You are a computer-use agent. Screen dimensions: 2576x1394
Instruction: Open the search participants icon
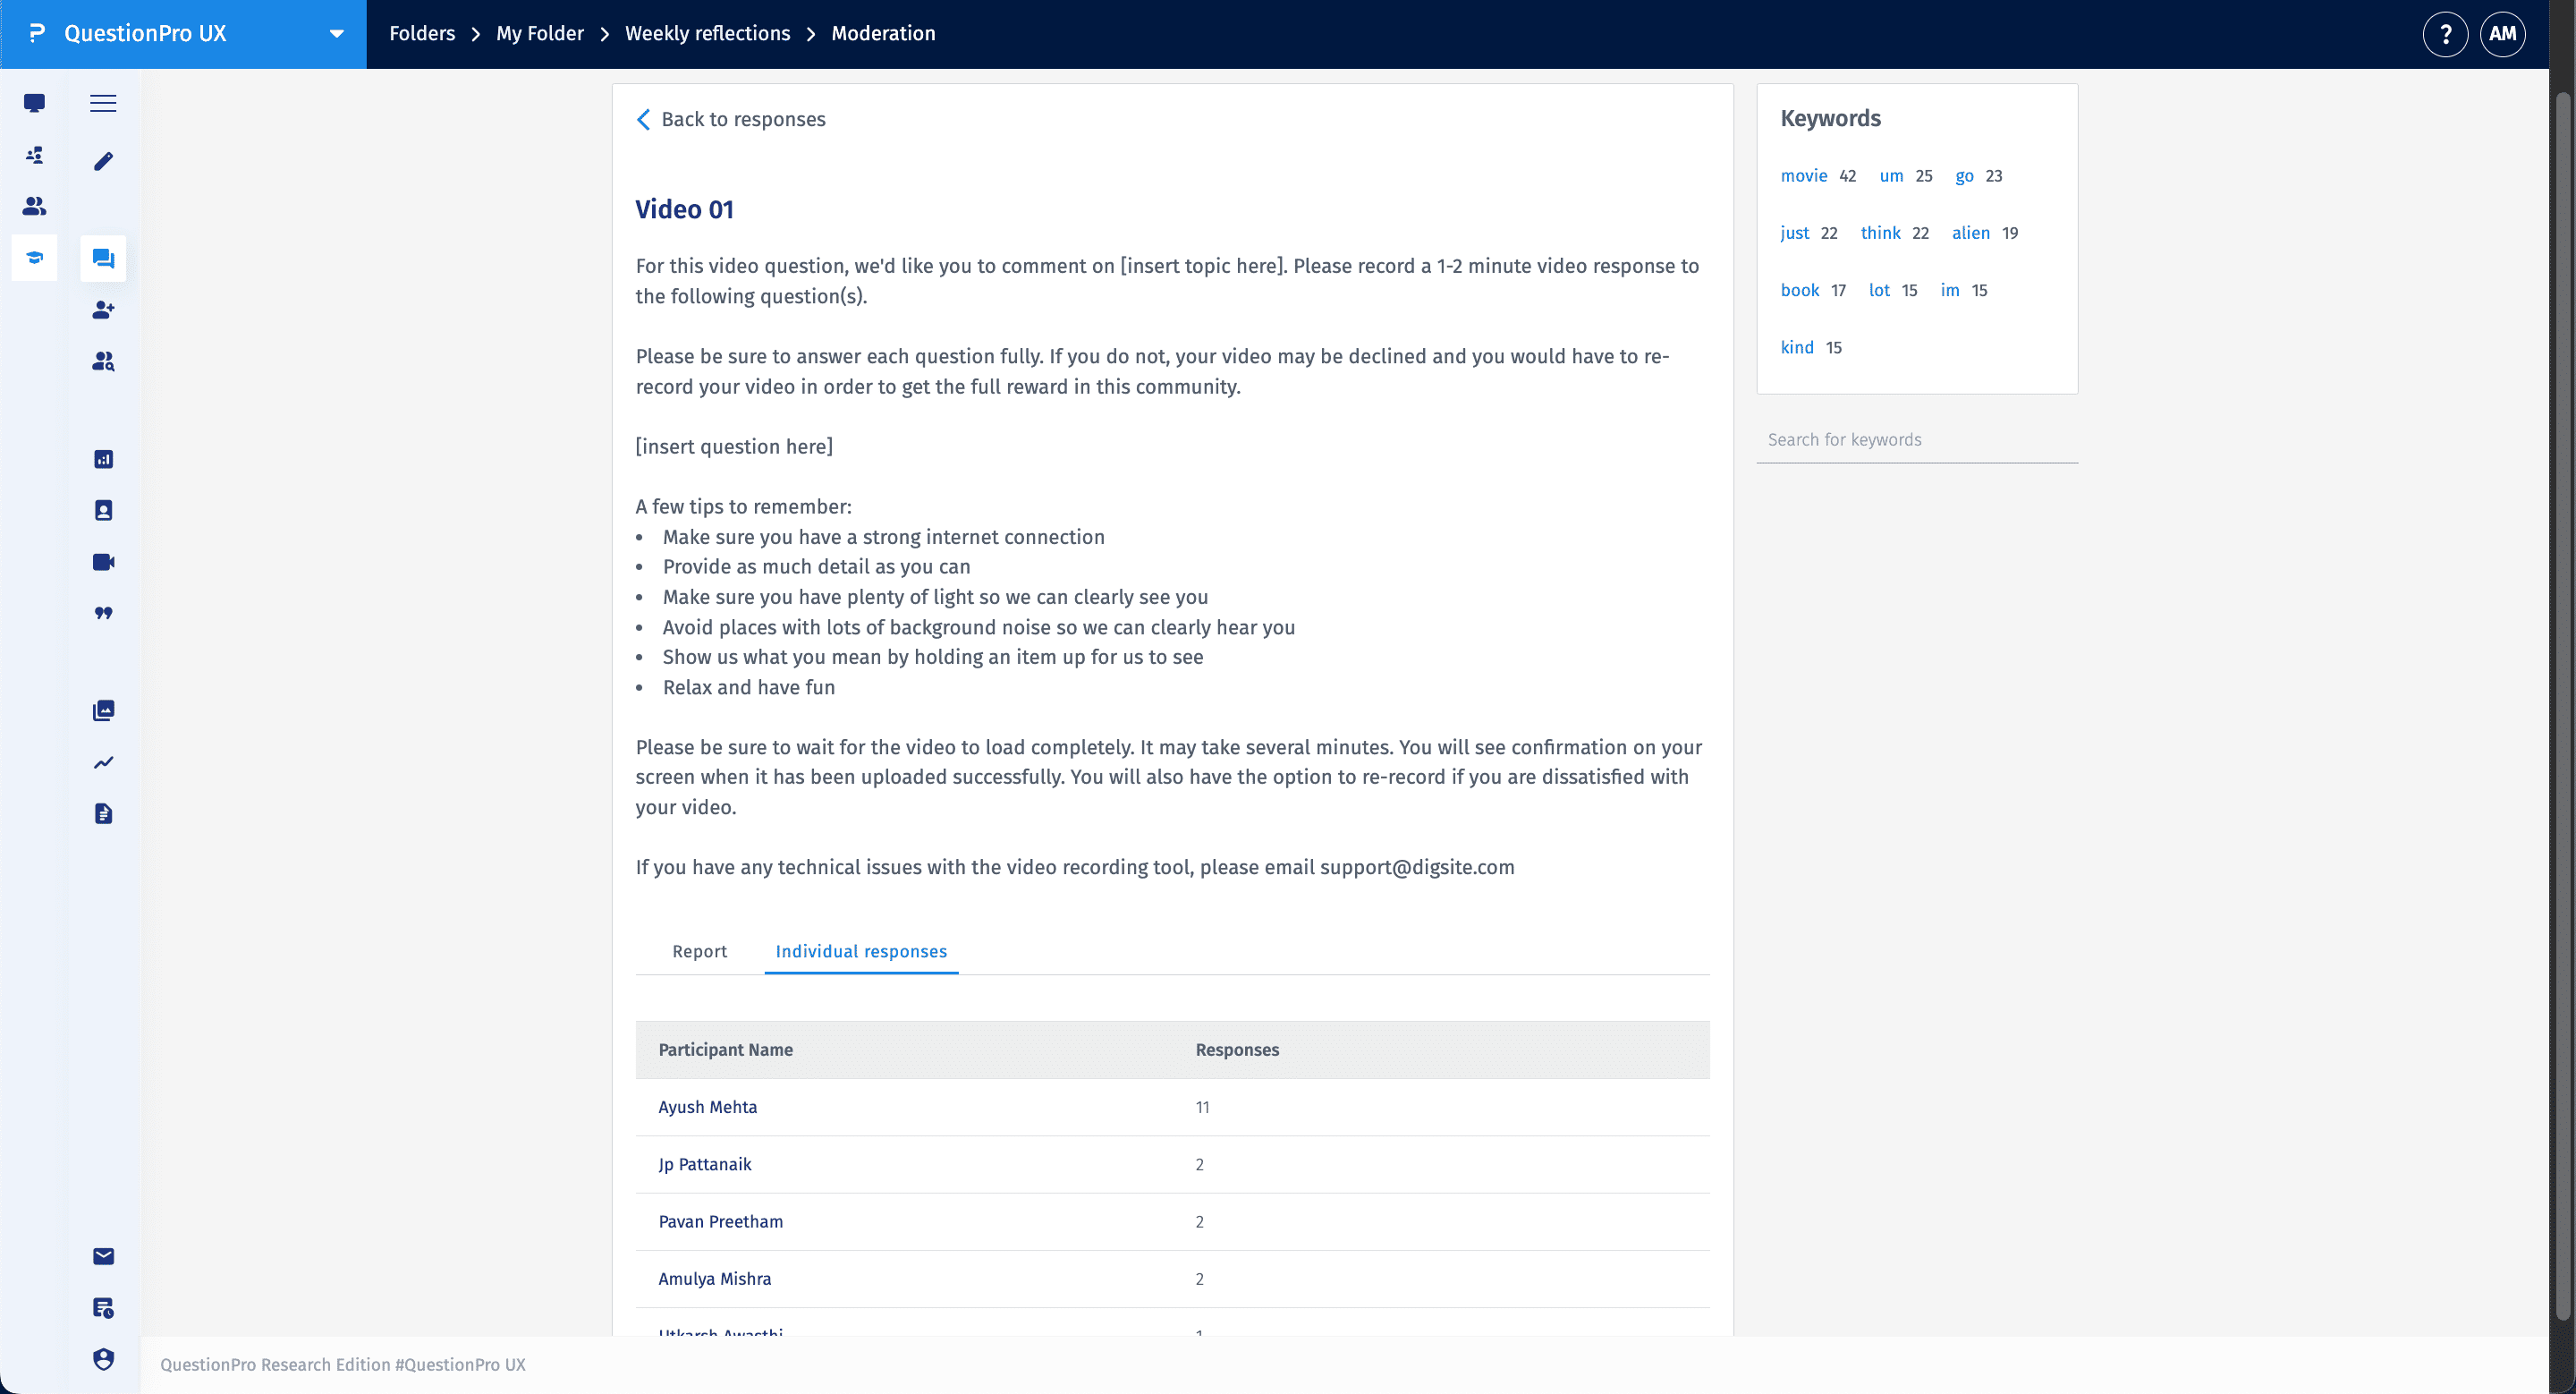[102, 362]
